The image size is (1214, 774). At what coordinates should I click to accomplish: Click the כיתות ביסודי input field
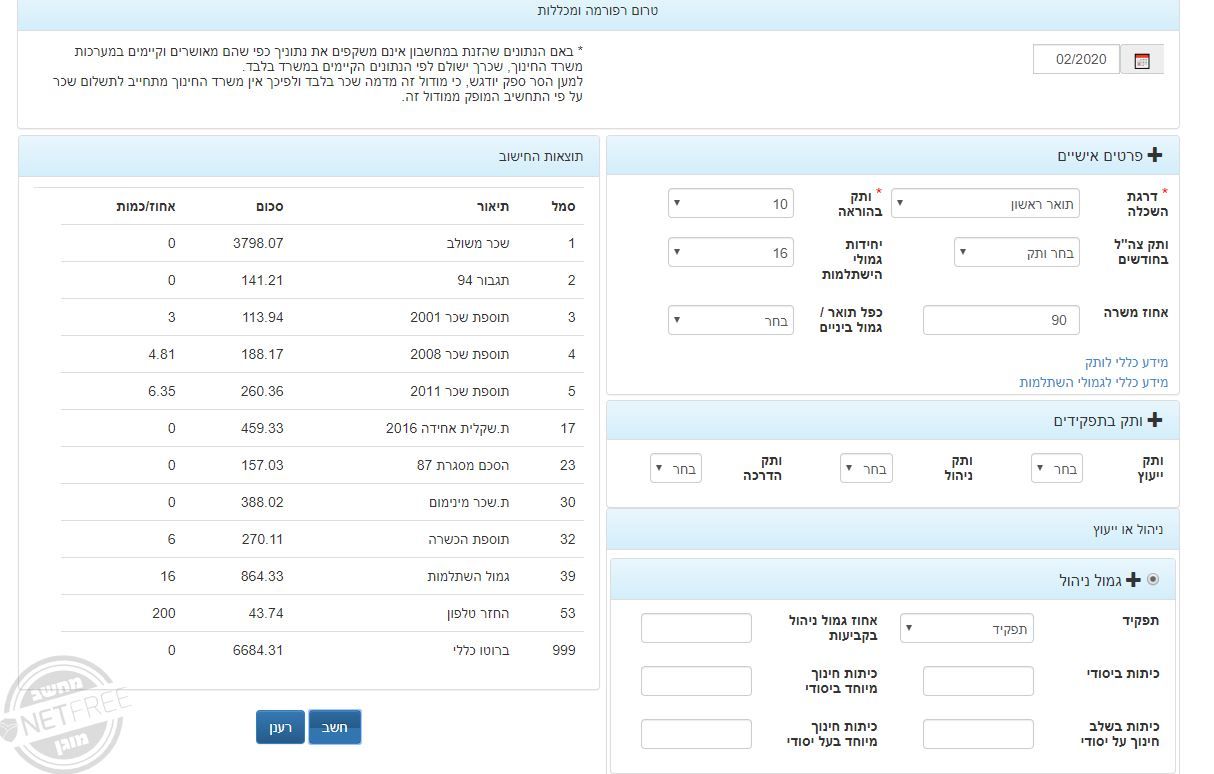pos(978,681)
